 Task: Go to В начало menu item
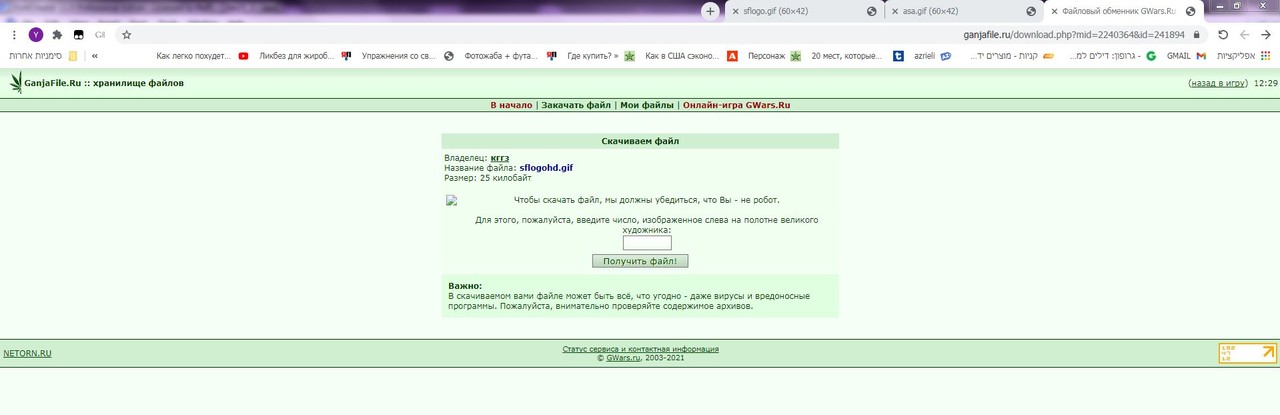click(x=511, y=105)
